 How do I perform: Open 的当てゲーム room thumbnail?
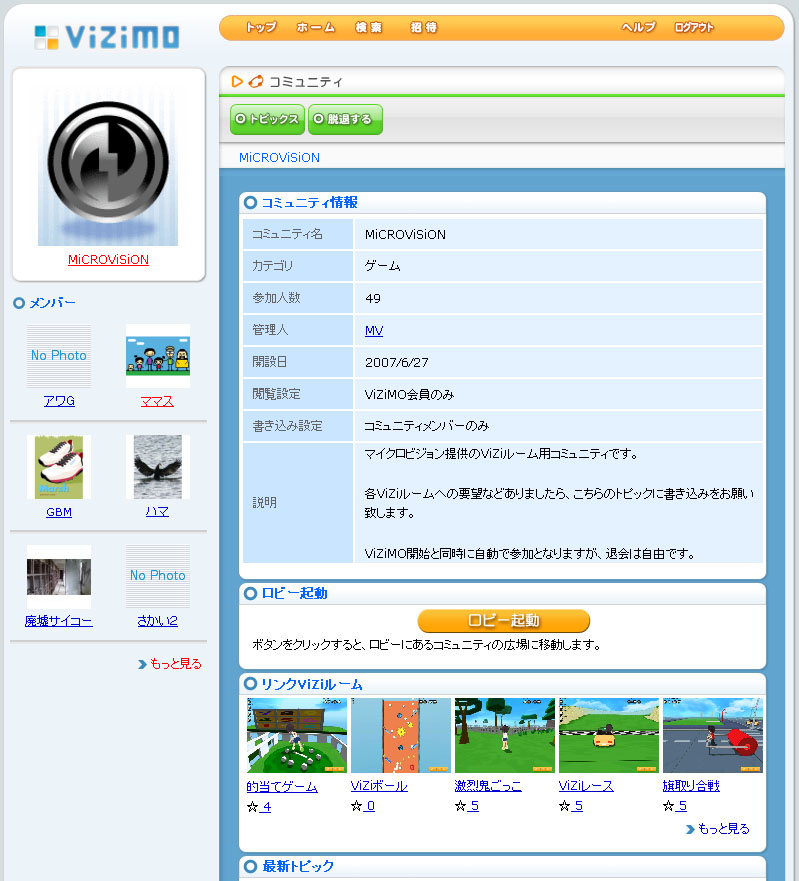[x=297, y=735]
